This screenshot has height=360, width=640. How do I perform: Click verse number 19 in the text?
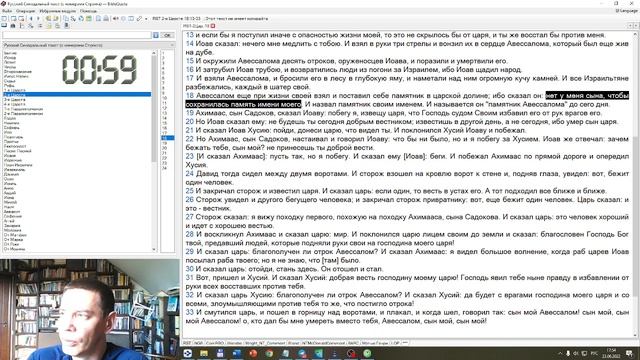189,113
